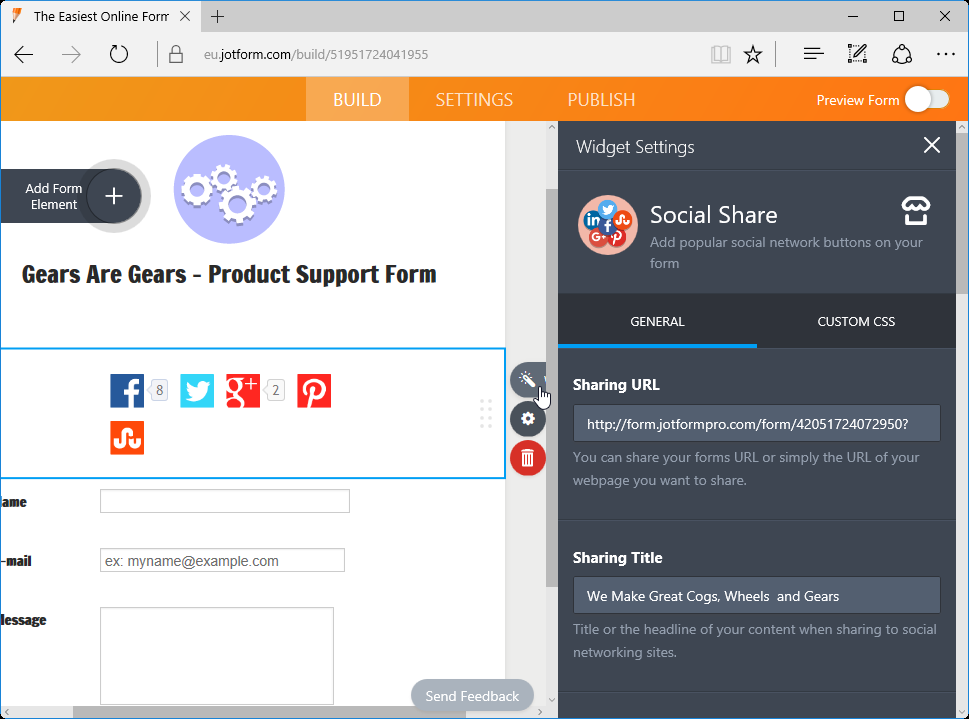Open widget properties via the gear icon
This screenshot has height=719, width=969.
[528, 419]
